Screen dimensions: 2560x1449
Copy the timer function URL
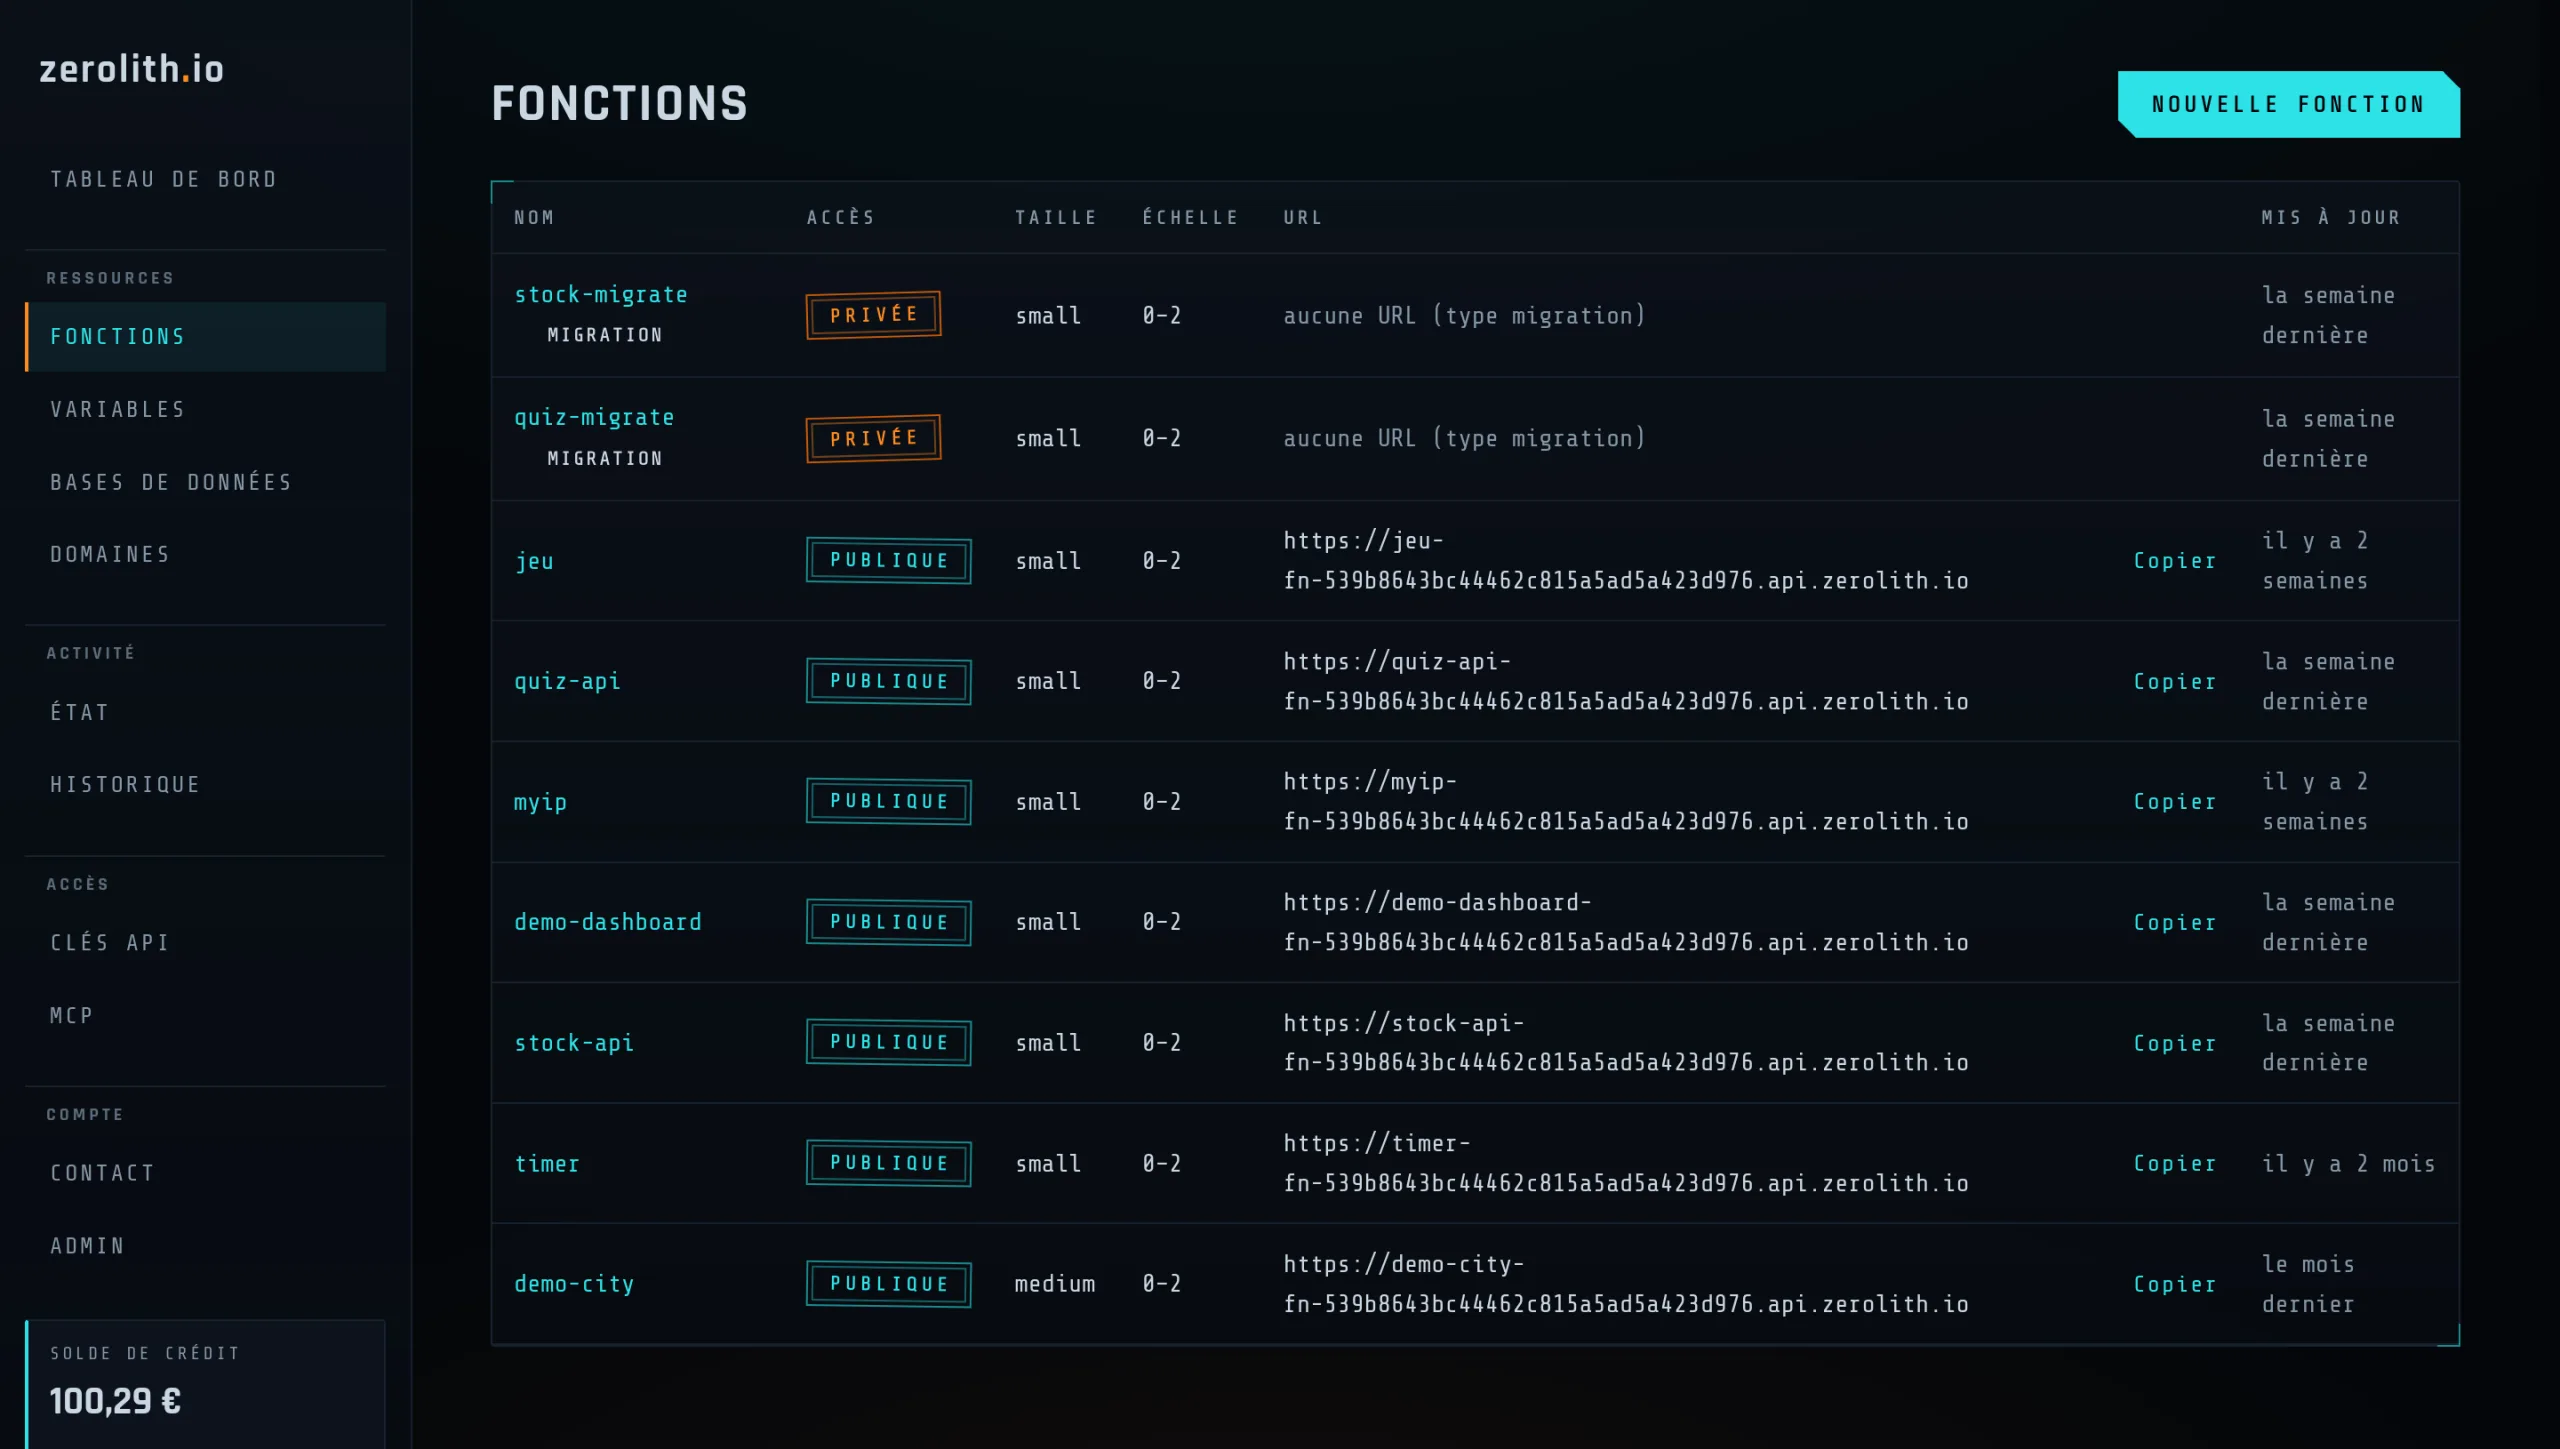[2174, 1164]
